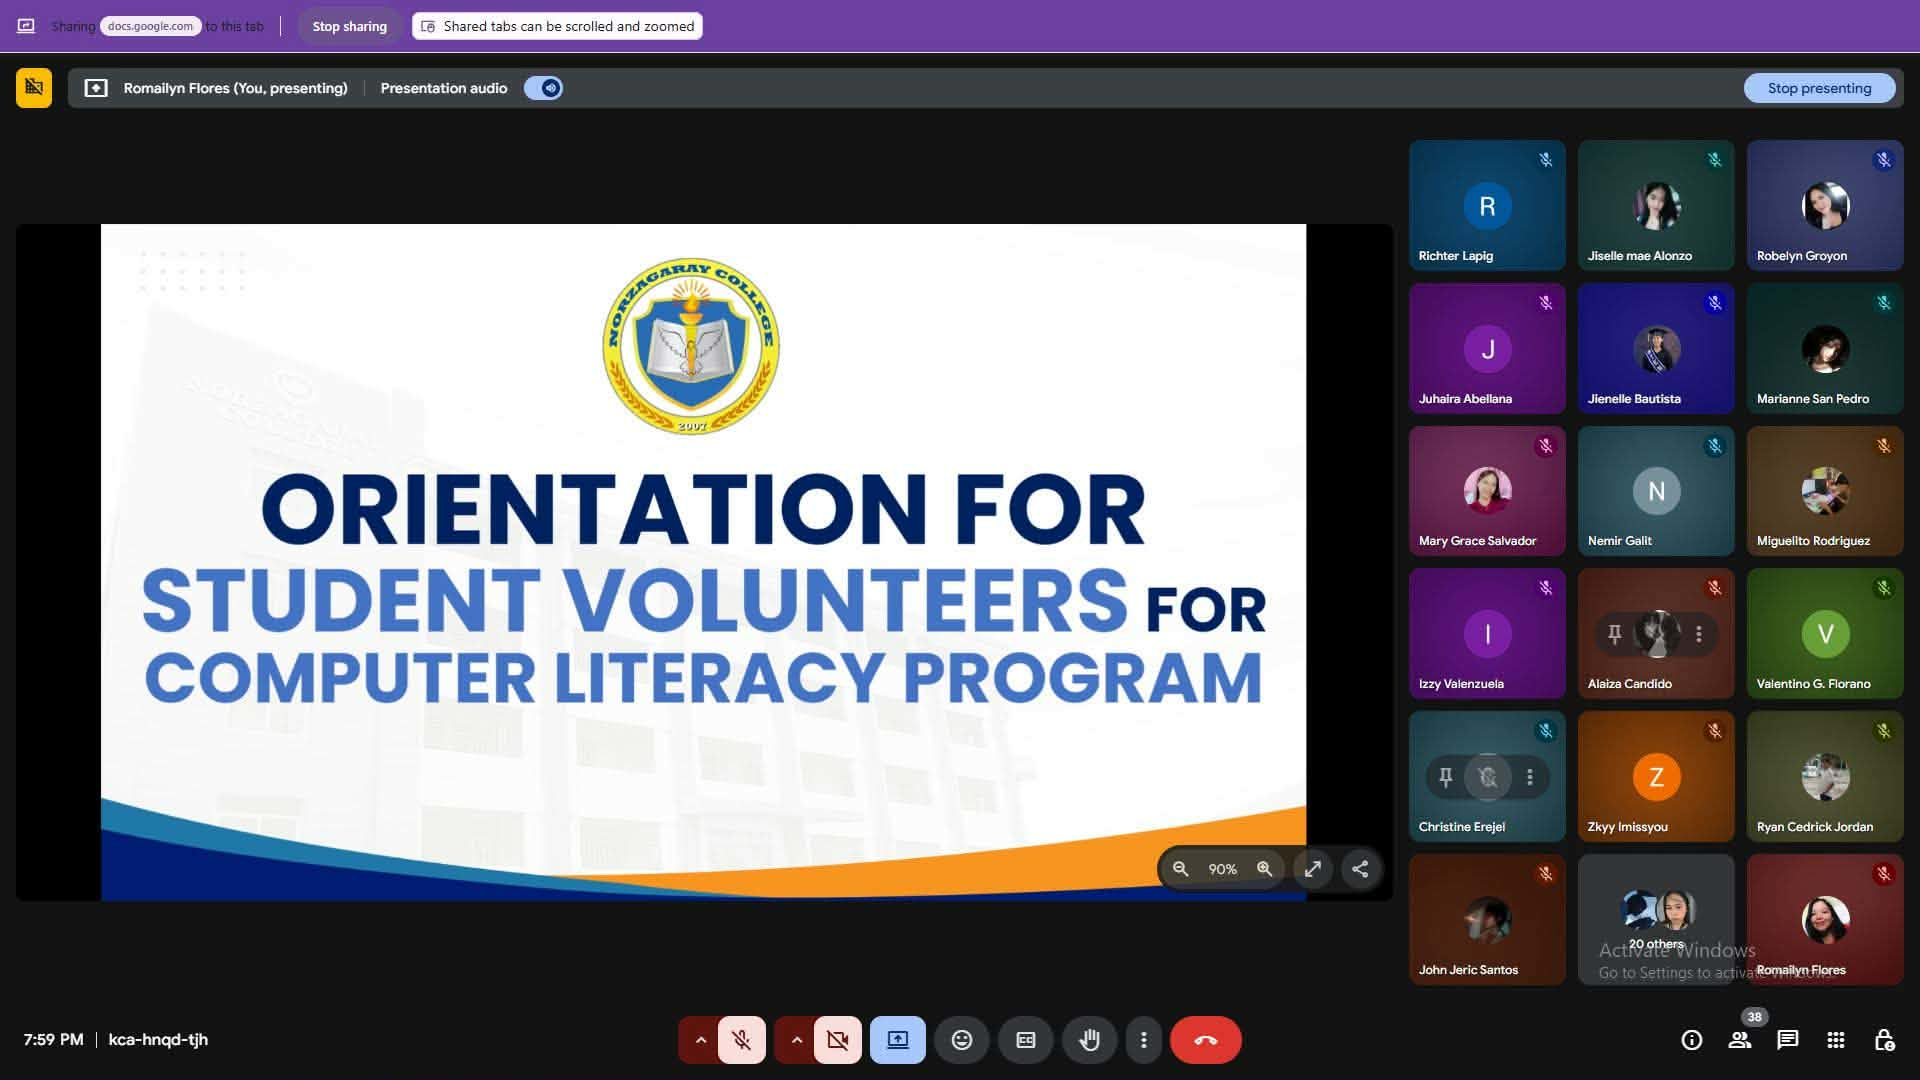The image size is (1920, 1080).
Task: Select Jiselle mae Alonzo's tile
Action: [x=1656, y=205]
